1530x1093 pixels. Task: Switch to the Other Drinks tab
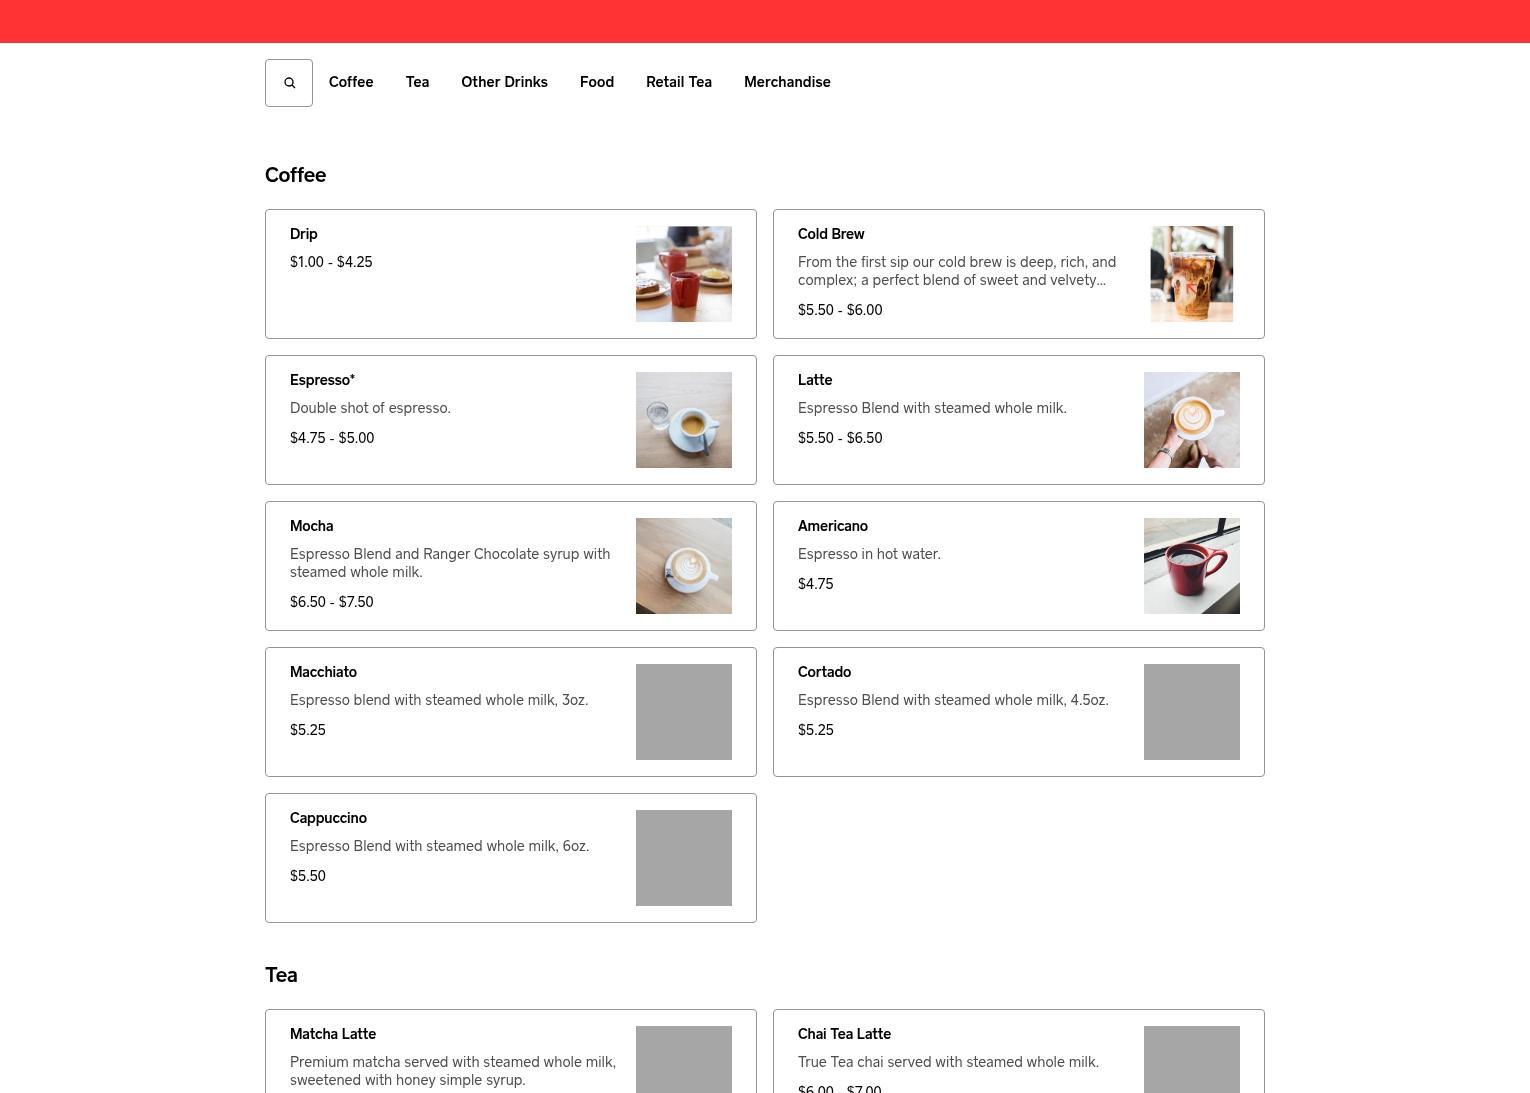(x=504, y=82)
